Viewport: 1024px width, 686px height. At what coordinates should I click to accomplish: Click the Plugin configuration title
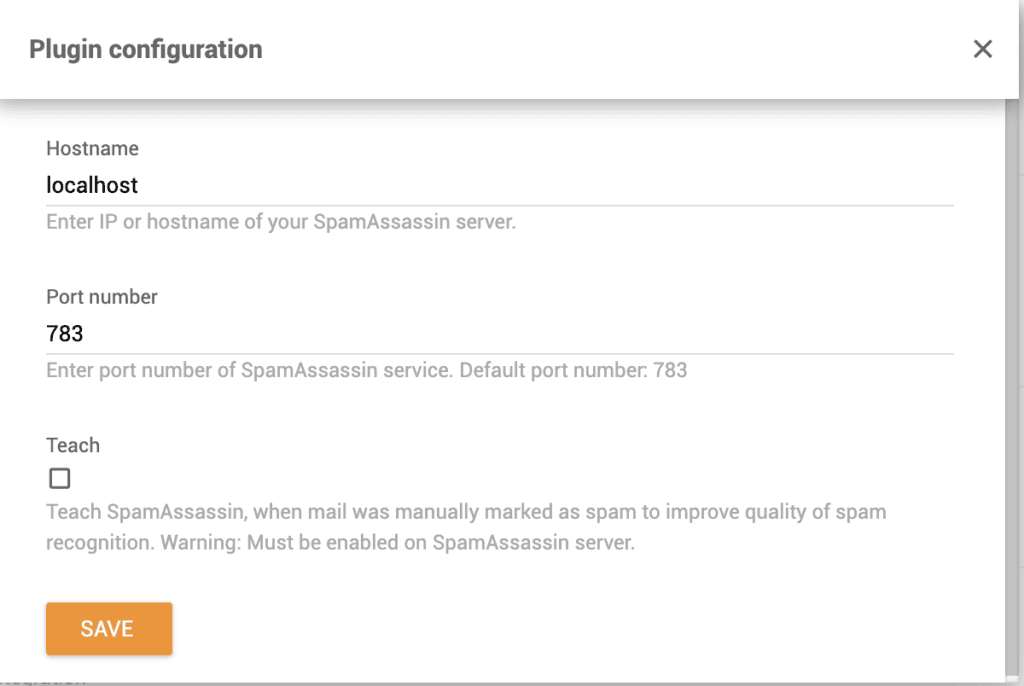pos(146,49)
